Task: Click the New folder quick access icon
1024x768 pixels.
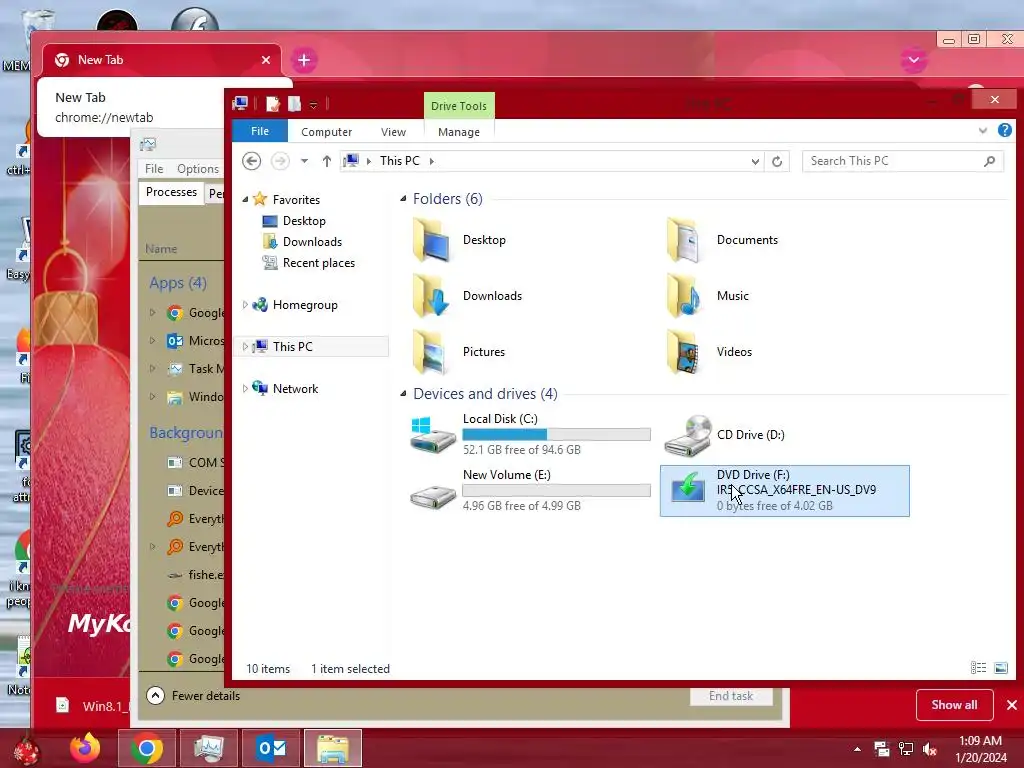Action: tap(295, 104)
